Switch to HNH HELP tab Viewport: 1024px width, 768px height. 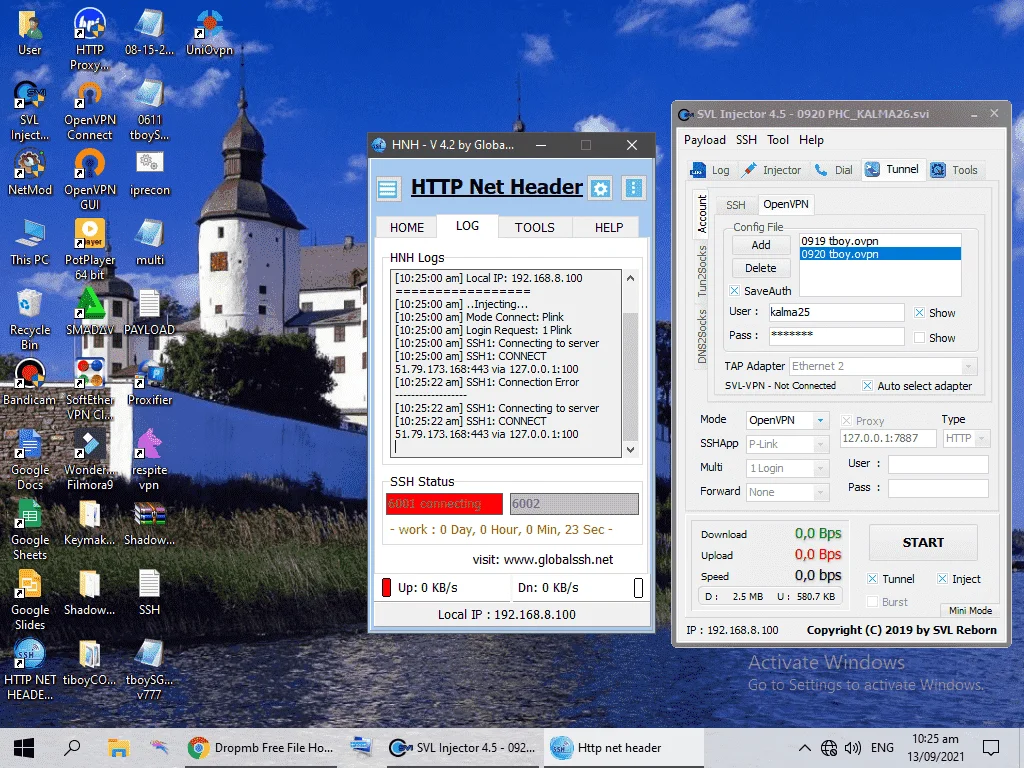coord(609,227)
